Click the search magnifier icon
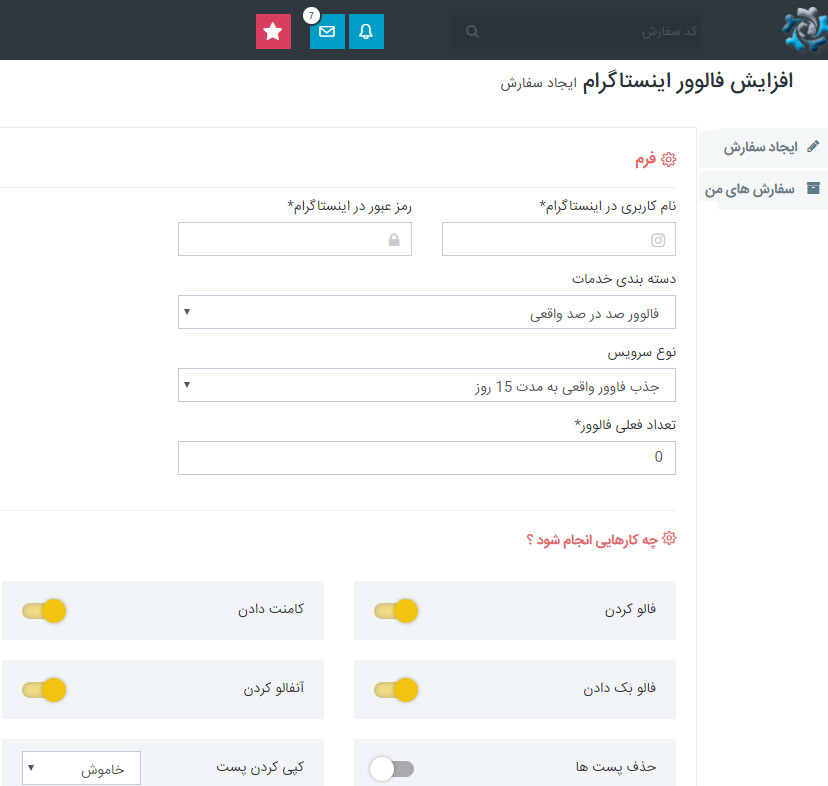This screenshot has width=828, height=786. coord(472,32)
